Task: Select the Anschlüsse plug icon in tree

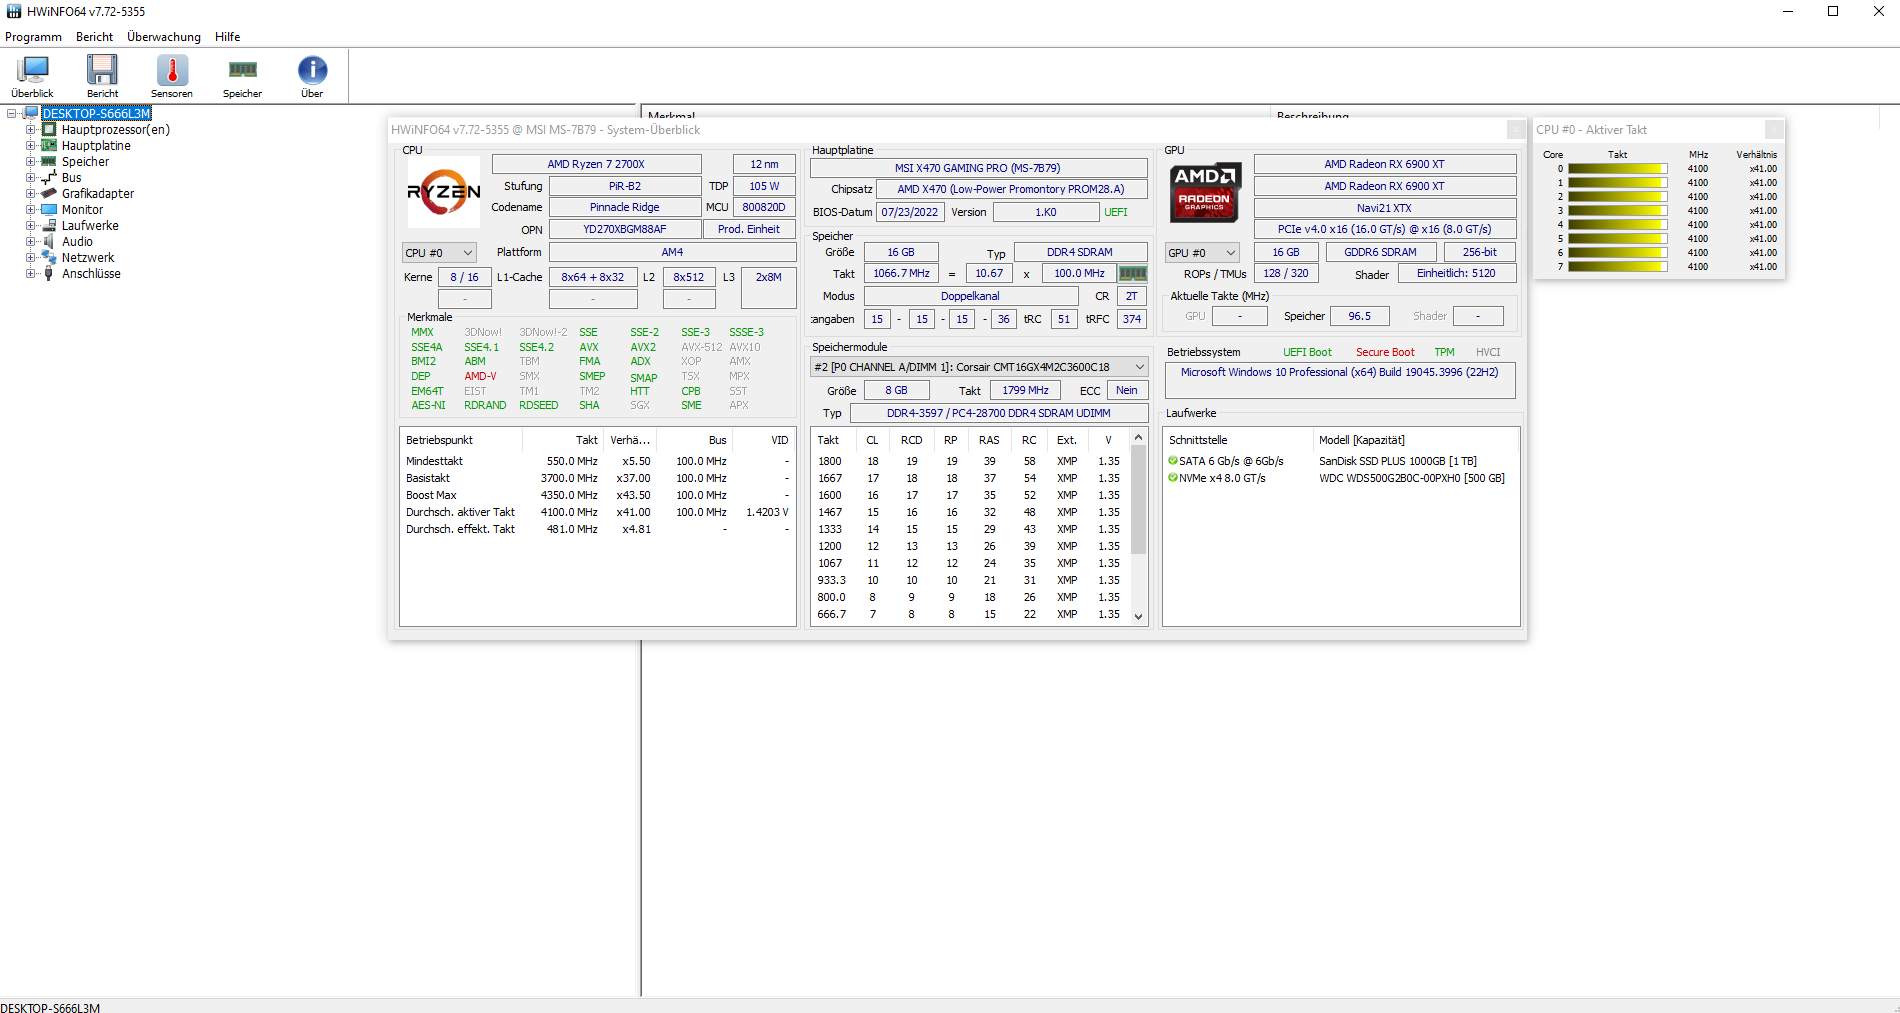Action: (x=49, y=274)
